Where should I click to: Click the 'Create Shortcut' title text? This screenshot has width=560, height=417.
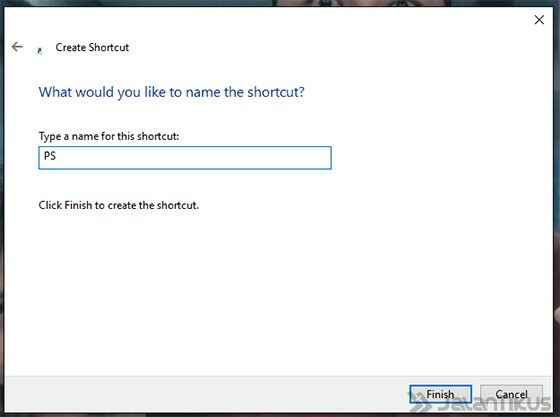pos(92,47)
